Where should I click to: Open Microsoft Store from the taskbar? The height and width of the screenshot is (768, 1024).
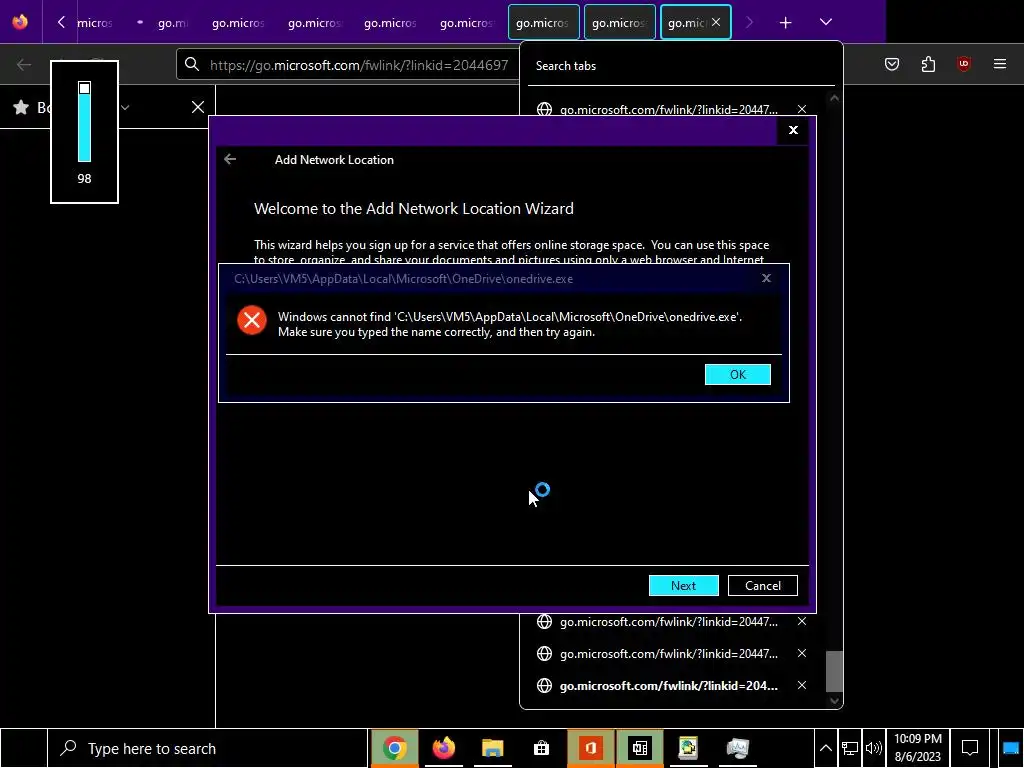tap(541, 748)
